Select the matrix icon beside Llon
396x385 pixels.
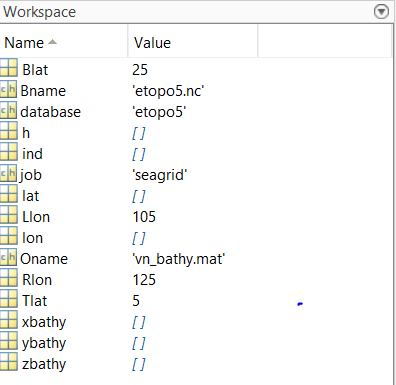pyautogui.click(x=9, y=215)
